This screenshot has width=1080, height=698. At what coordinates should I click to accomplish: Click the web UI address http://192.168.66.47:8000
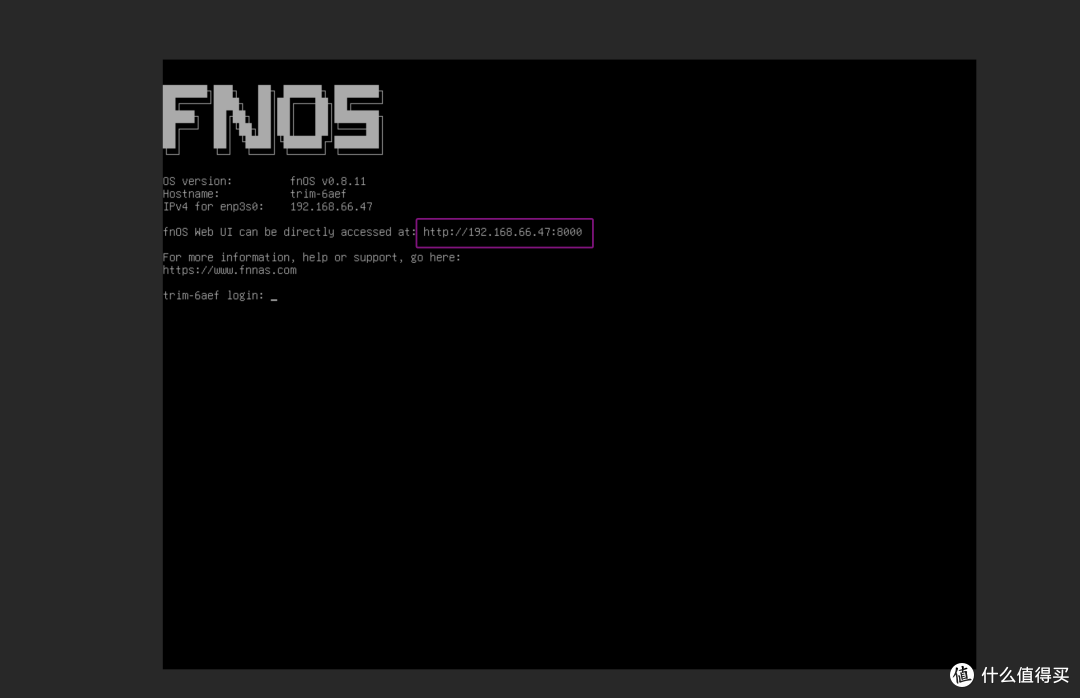click(502, 232)
